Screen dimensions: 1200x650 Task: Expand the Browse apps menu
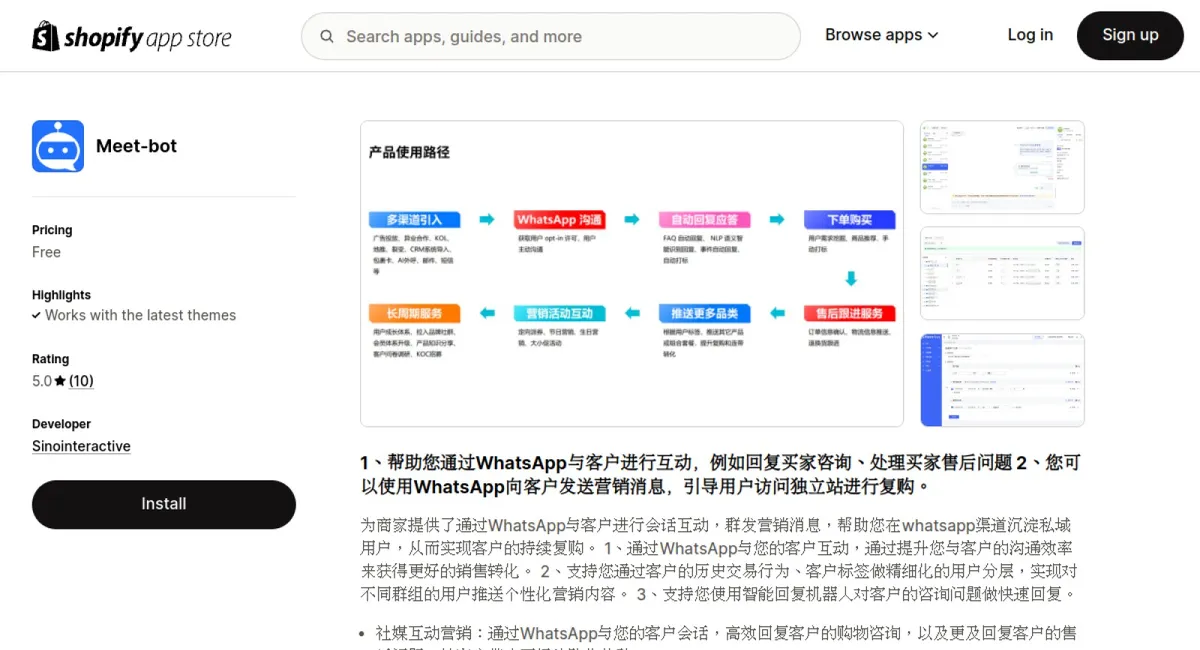pos(882,35)
